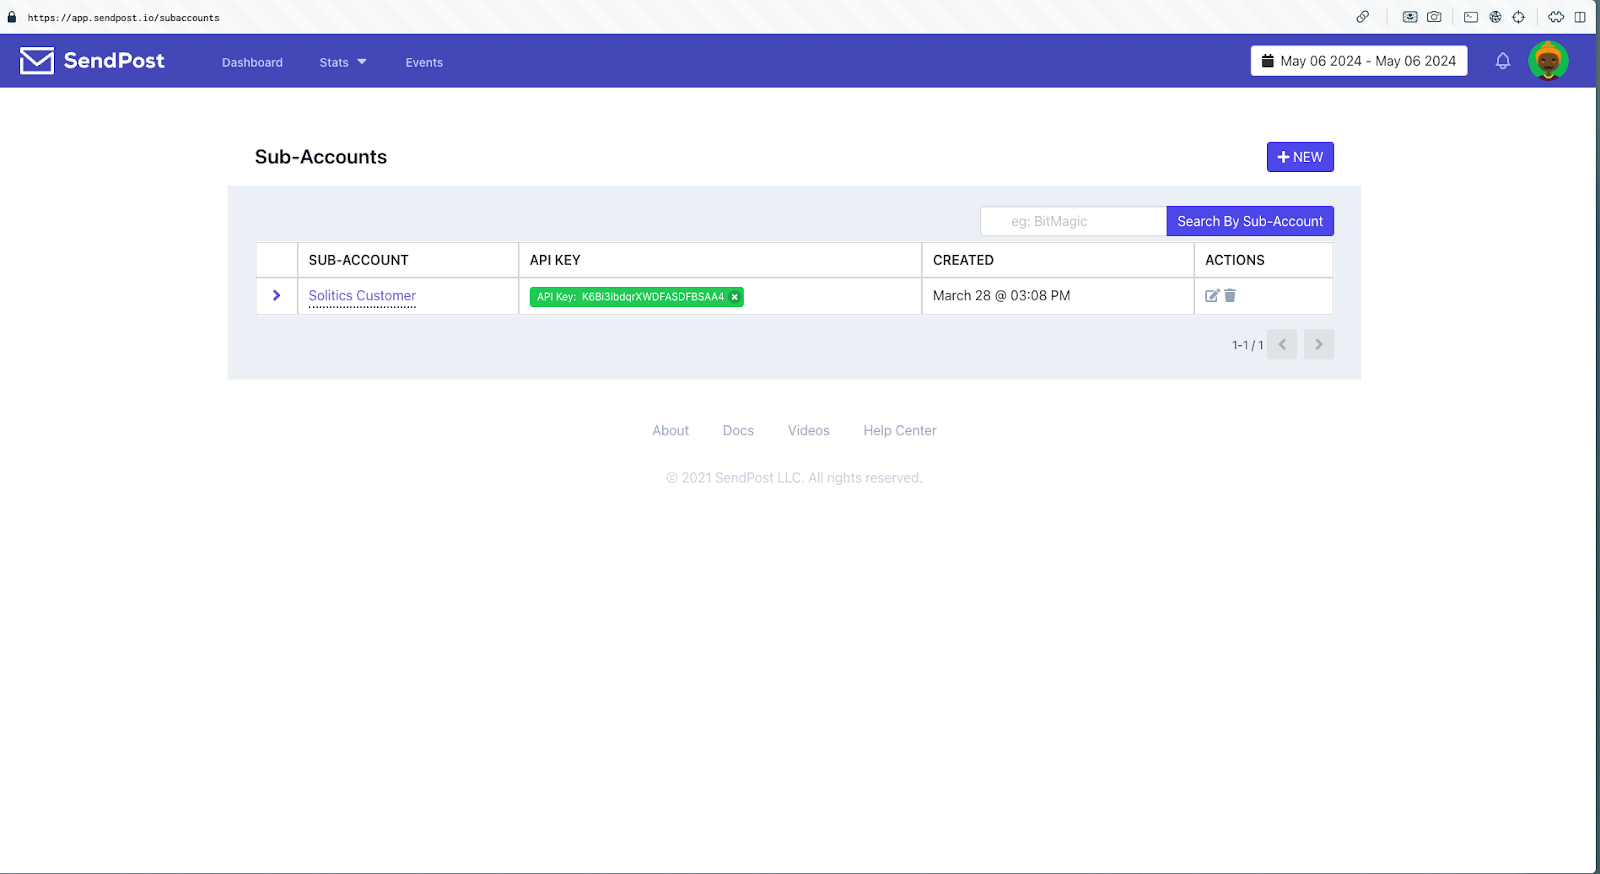Open the Docs footer link
The height and width of the screenshot is (874, 1600).
pos(738,431)
